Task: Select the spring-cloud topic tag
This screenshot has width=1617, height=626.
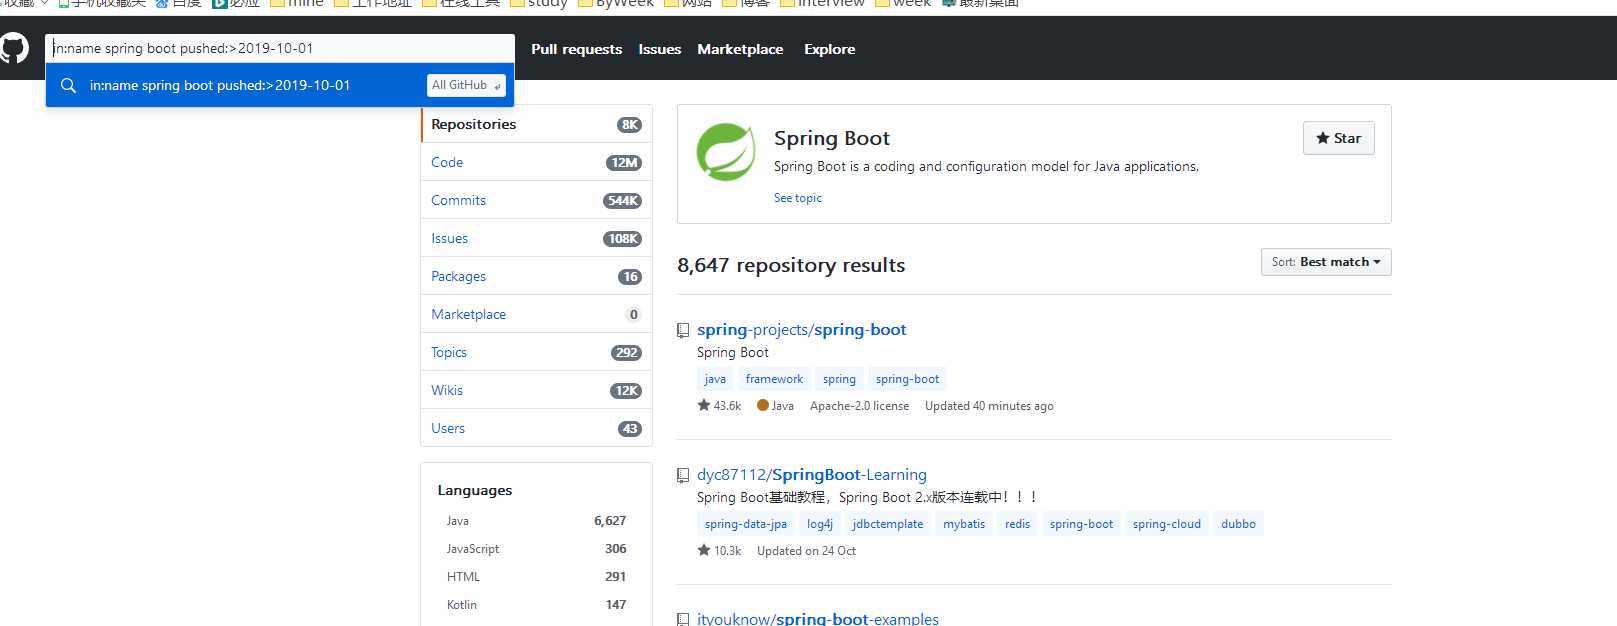Action: pyautogui.click(x=1167, y=524)
